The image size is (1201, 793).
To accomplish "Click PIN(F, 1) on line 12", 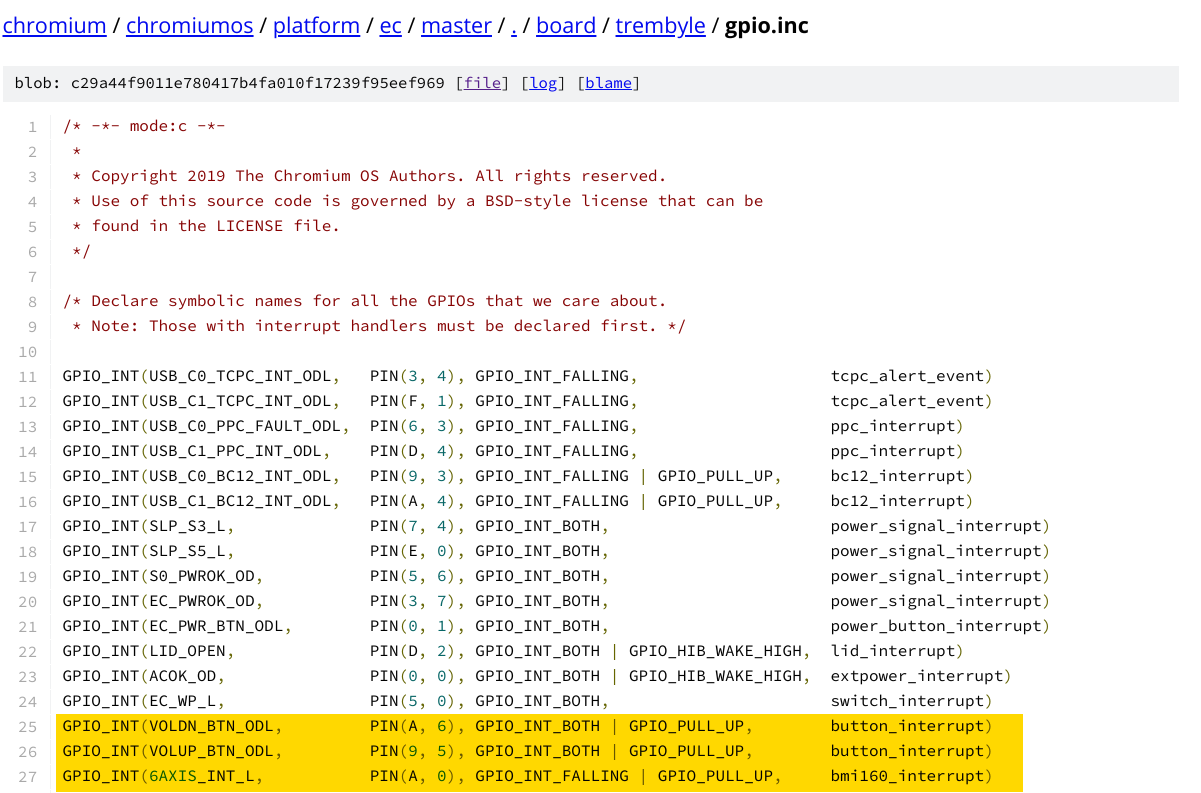I will (413, 401).
